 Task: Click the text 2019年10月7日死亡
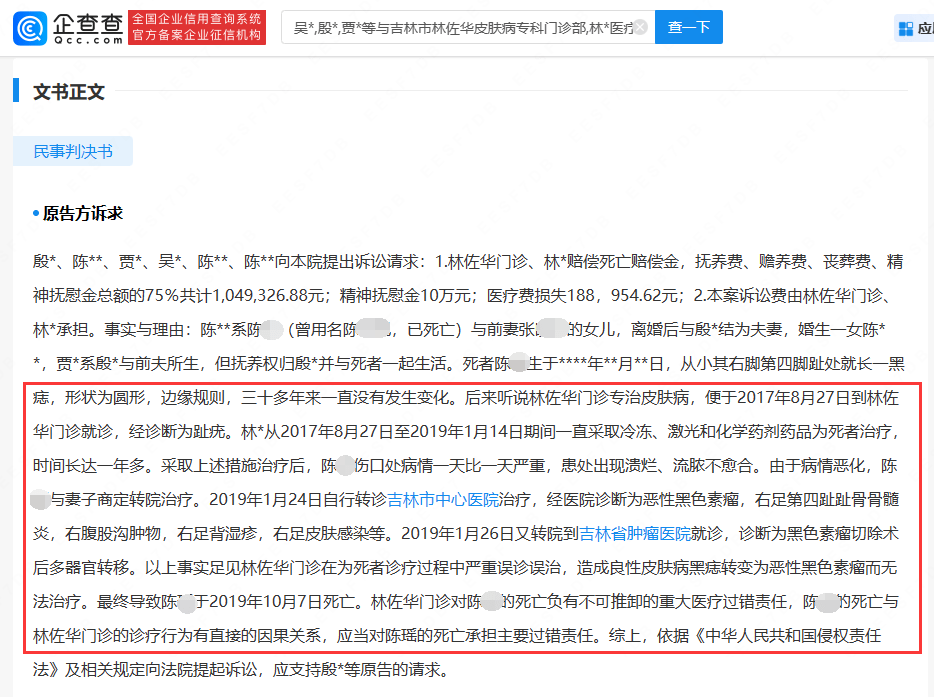282,602
